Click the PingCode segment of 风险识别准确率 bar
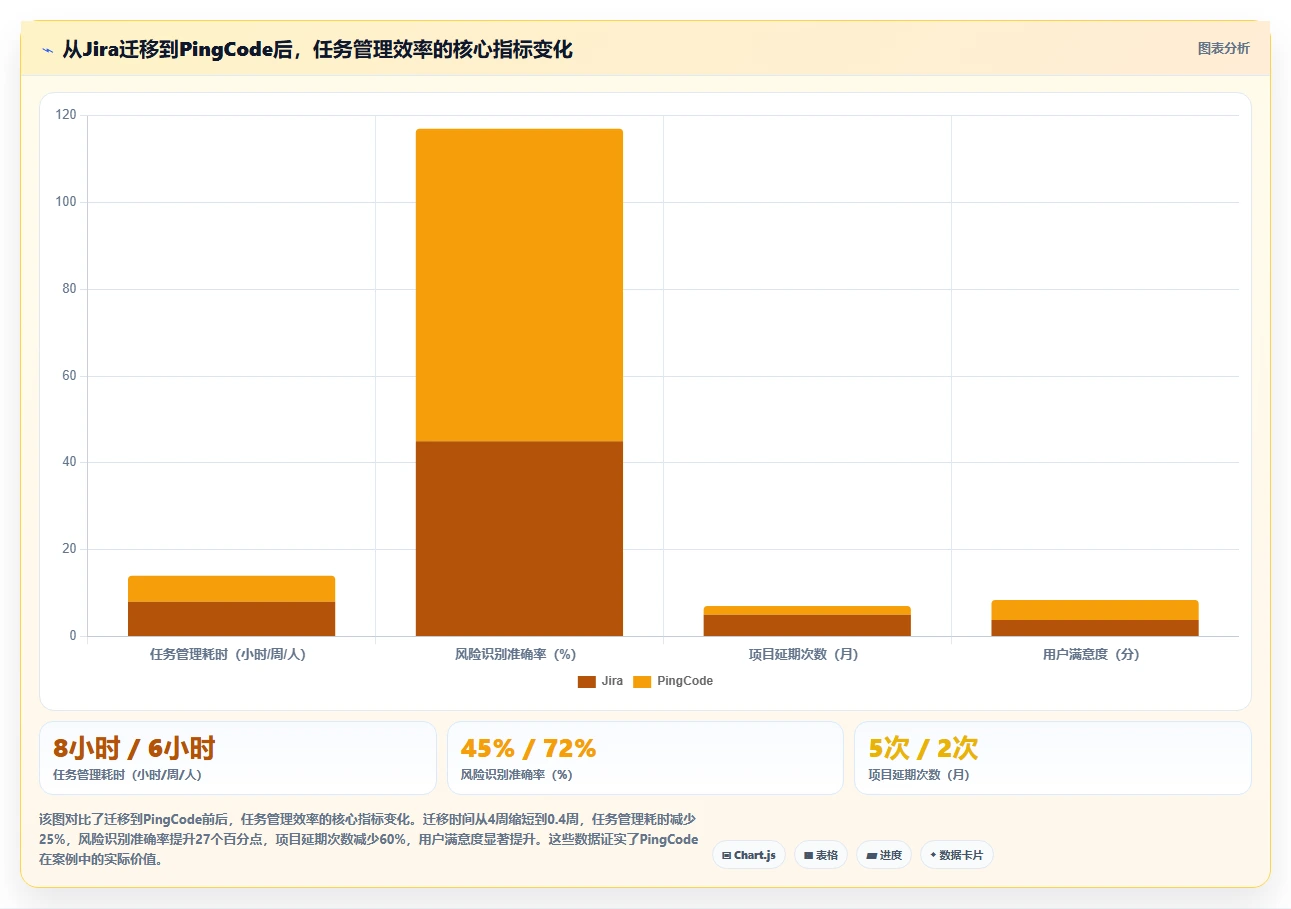Image resolution: width=1291 pixels, height=909 pixels. 519,285
